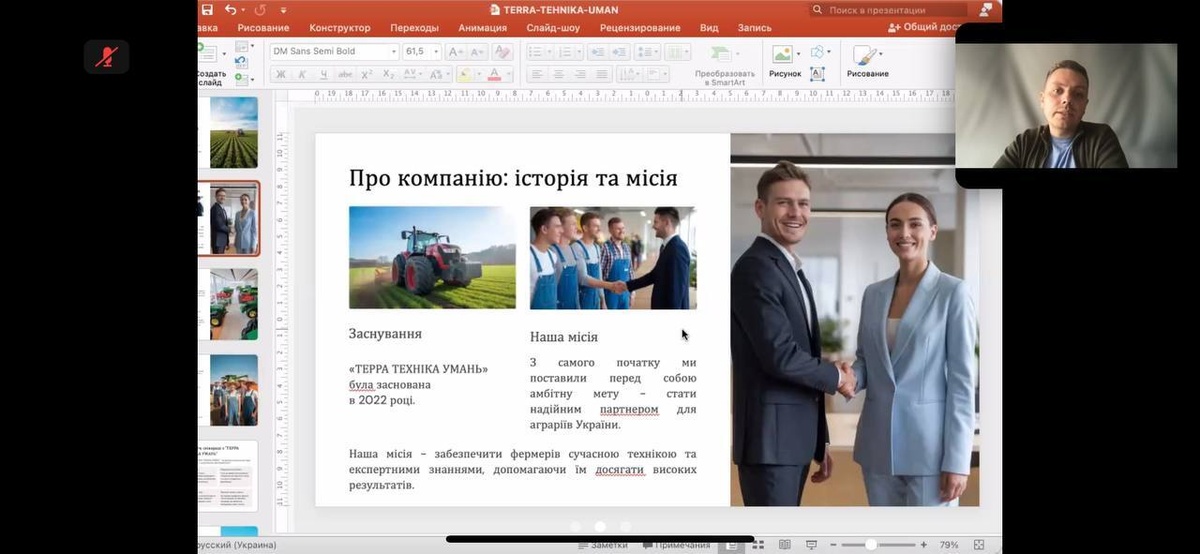
Task: Click the text highlight color swatch
Action: pos(464,75)
